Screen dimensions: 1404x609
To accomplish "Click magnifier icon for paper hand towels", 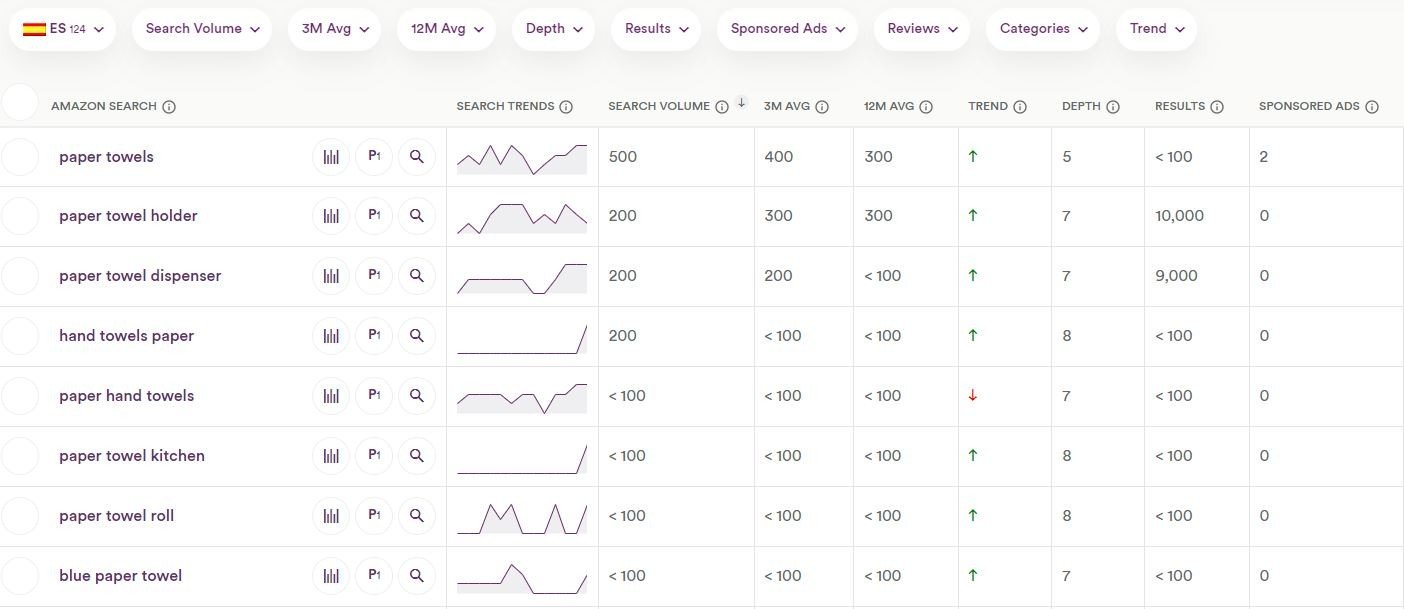I will [x=417, y=396].
